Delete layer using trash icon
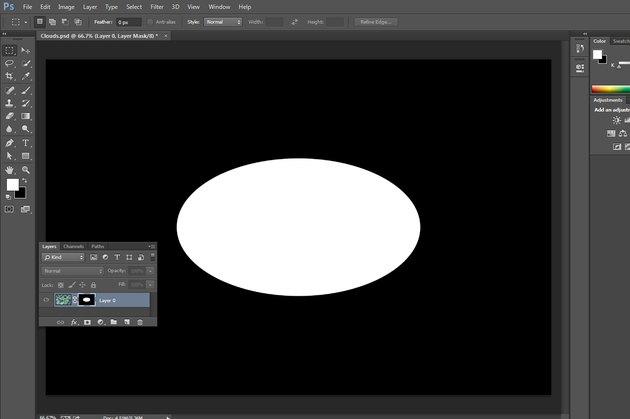Viewport: 630px width, 419px height. [x=140, y=322]
